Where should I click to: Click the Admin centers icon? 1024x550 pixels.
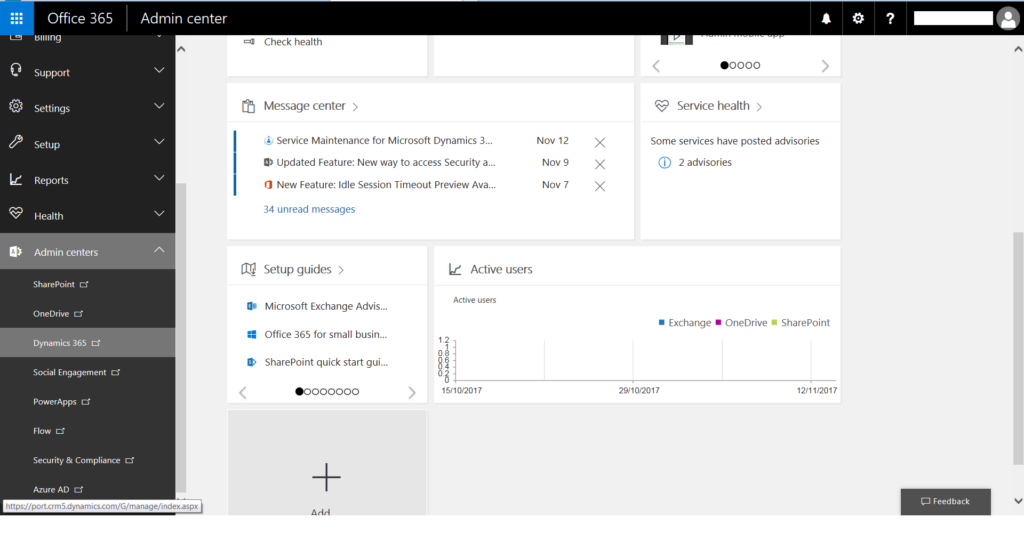click(x=16, y=251)
